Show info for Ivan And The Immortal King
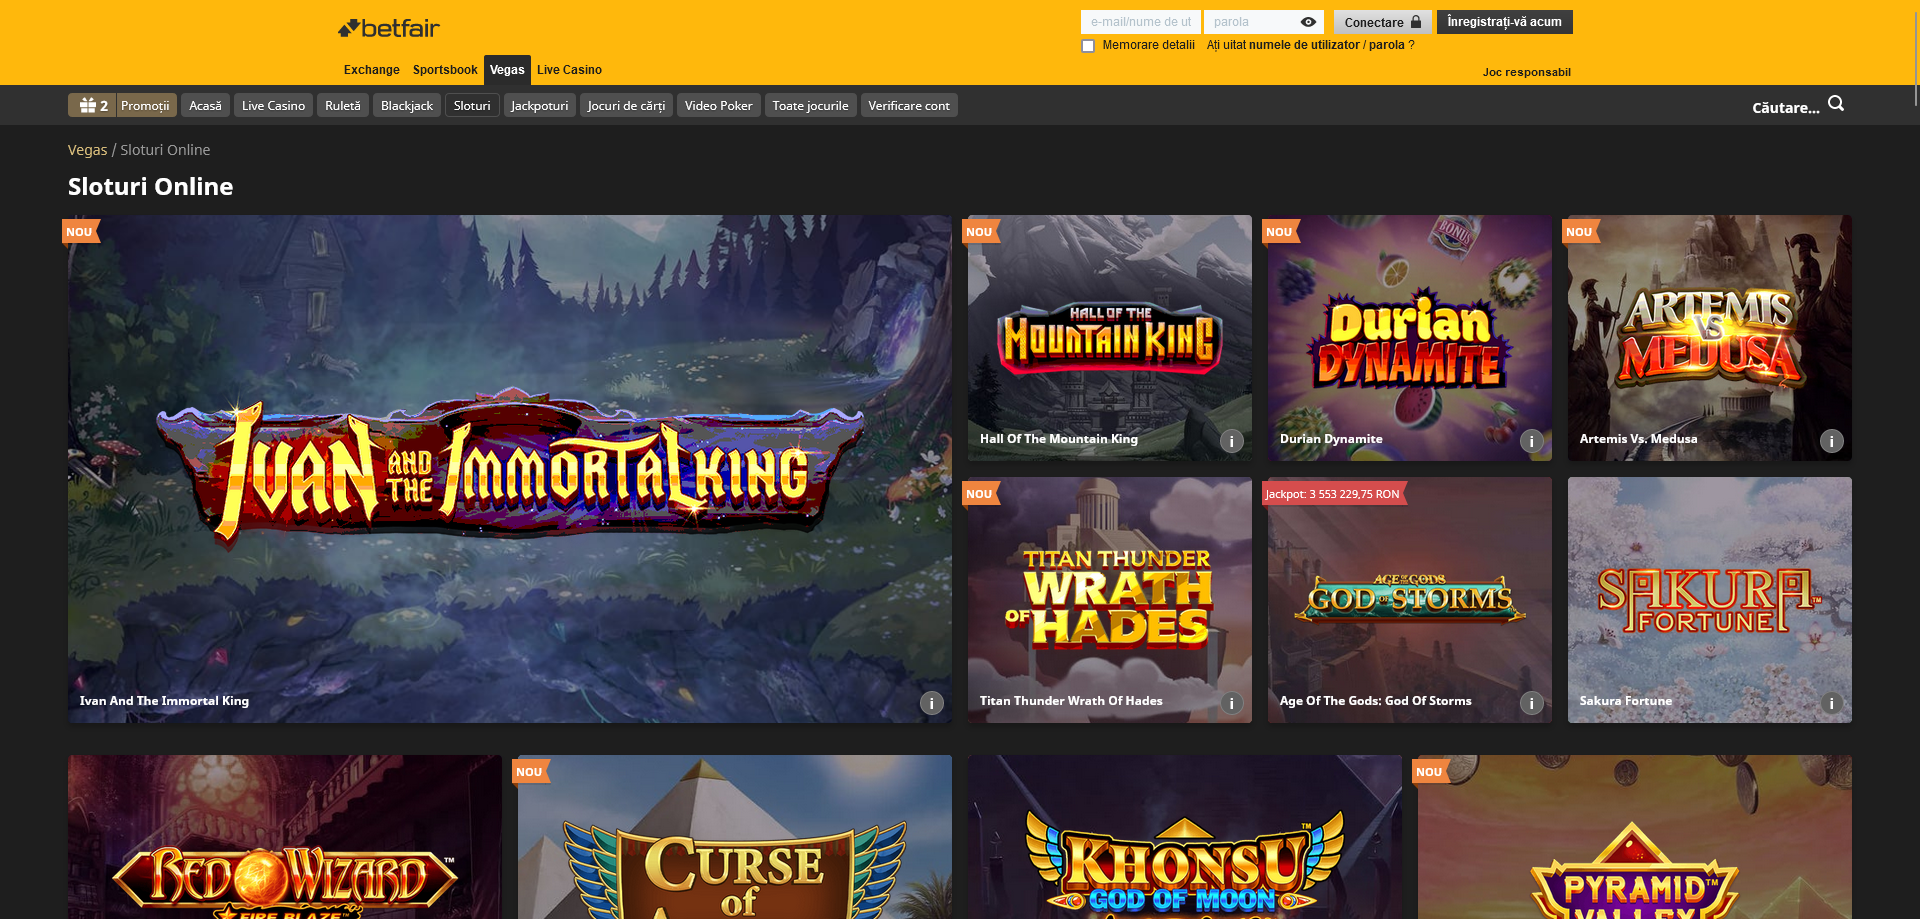 931,703
